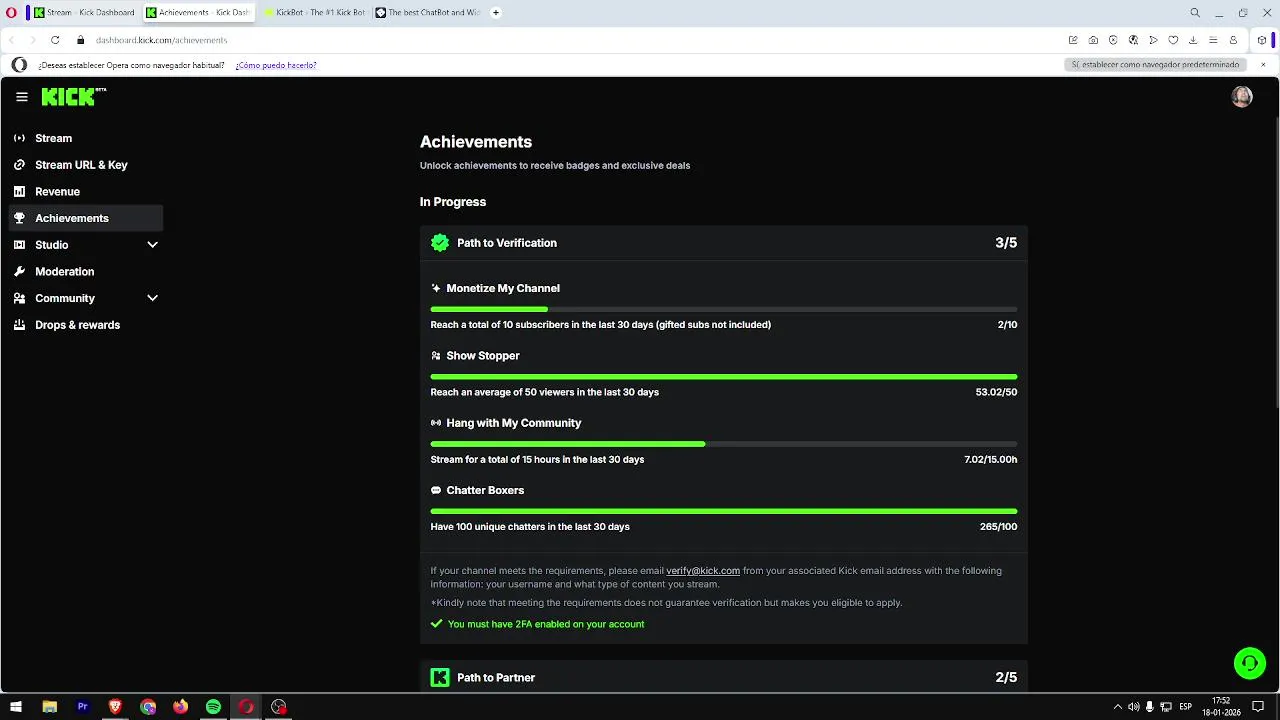Viewport: 1280px width, 720px height.
Task: Switch to the KickBot browser tab
Action: (x=315, y=13)
